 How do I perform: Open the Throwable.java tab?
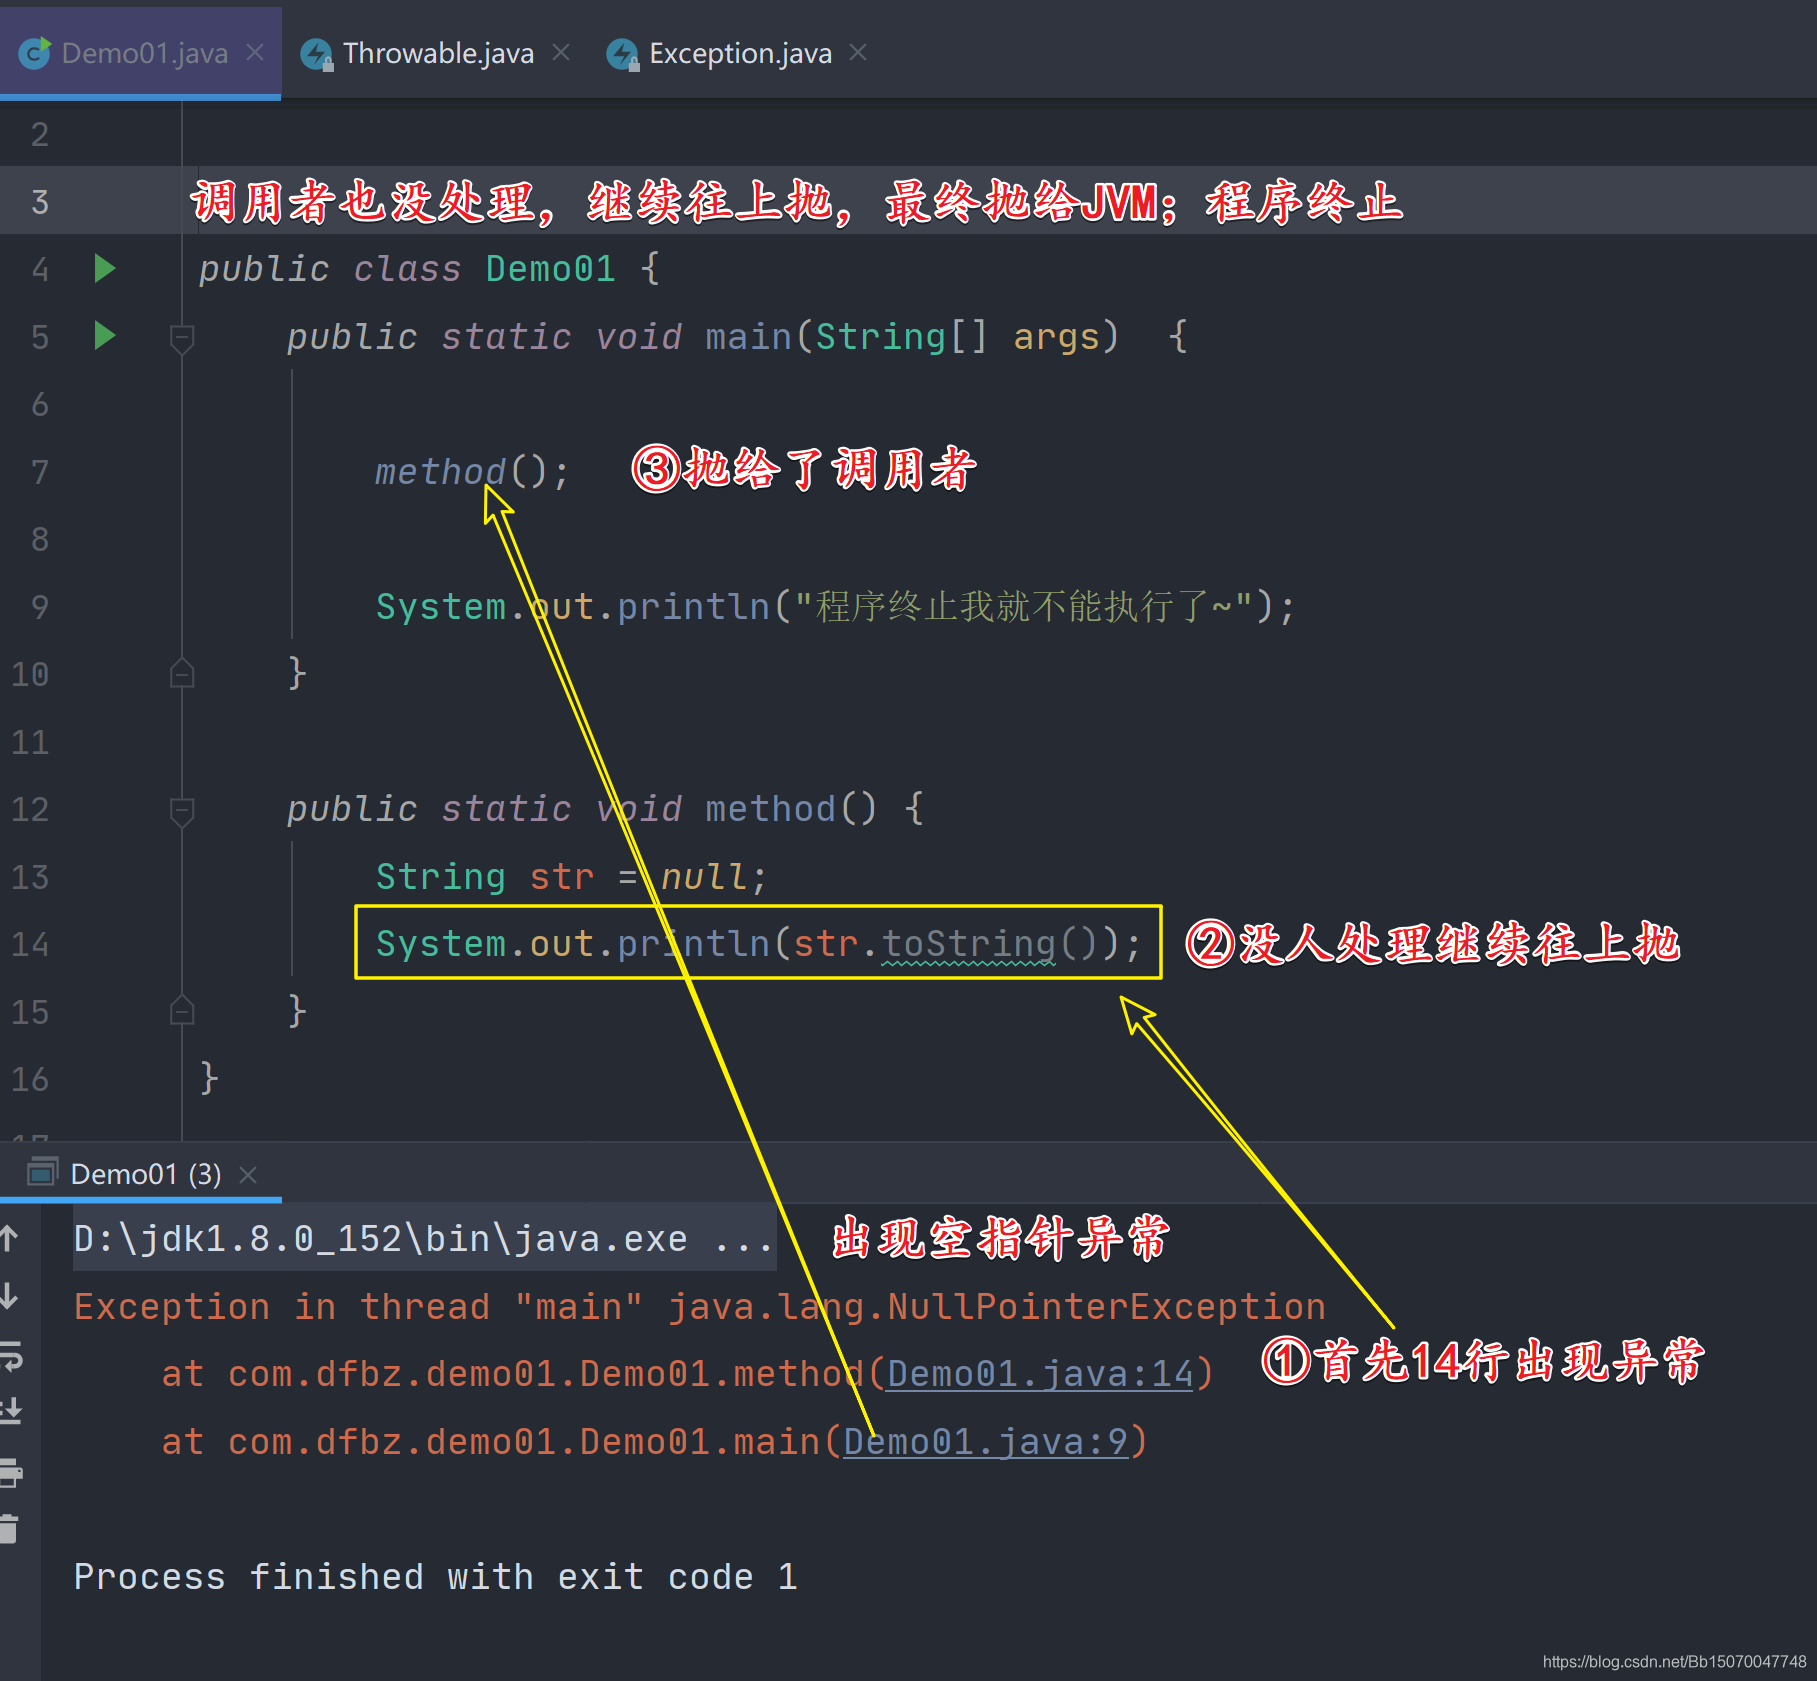pos(438,52)
